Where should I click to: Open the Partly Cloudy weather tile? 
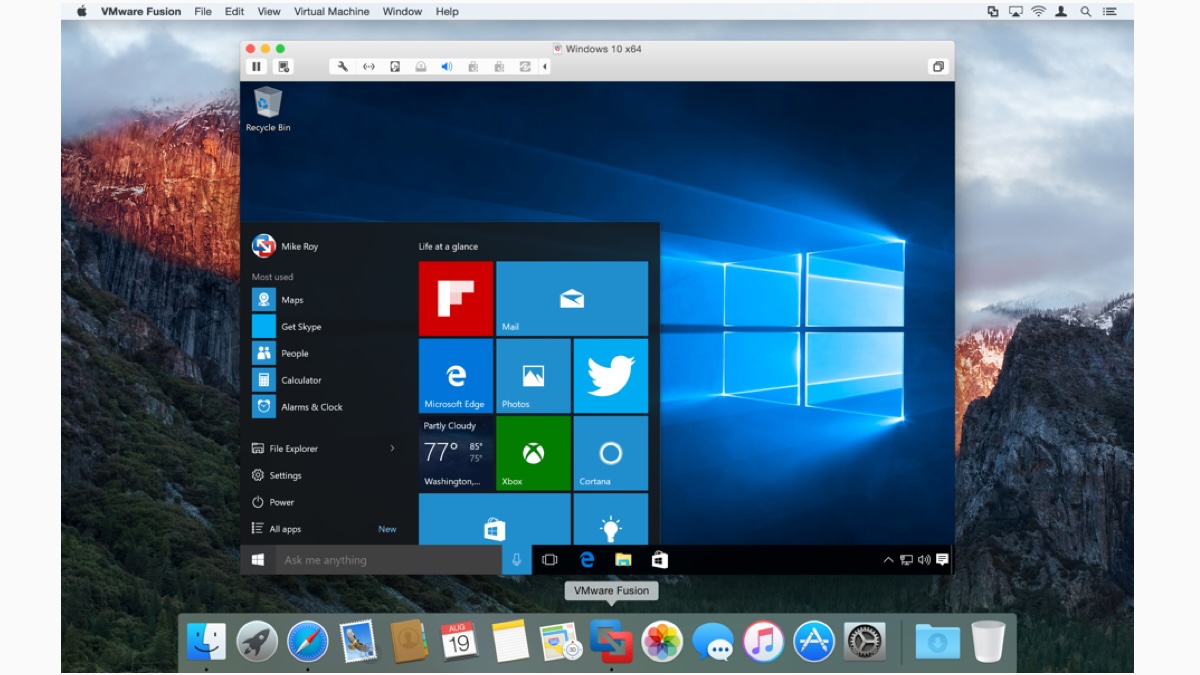(456, 453)
